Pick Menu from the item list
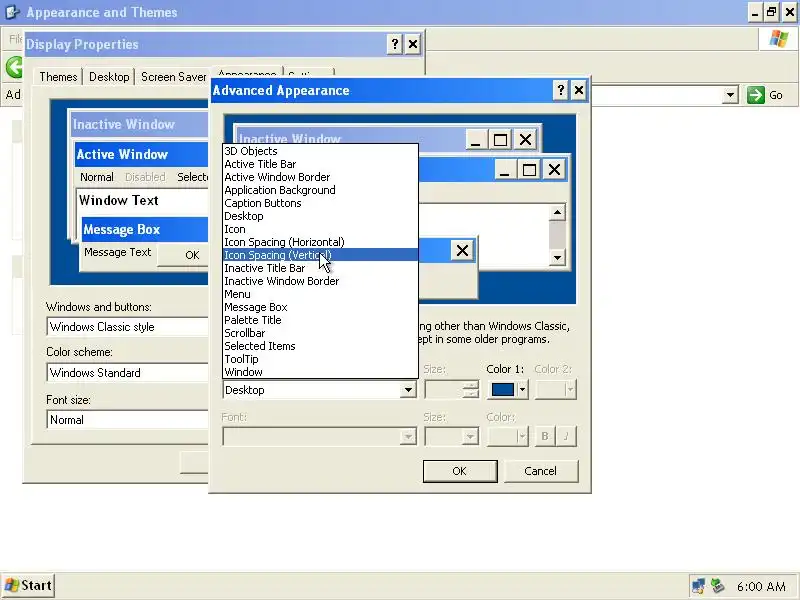The width and height of the screenshot is (800, 600). pos(320,294)
